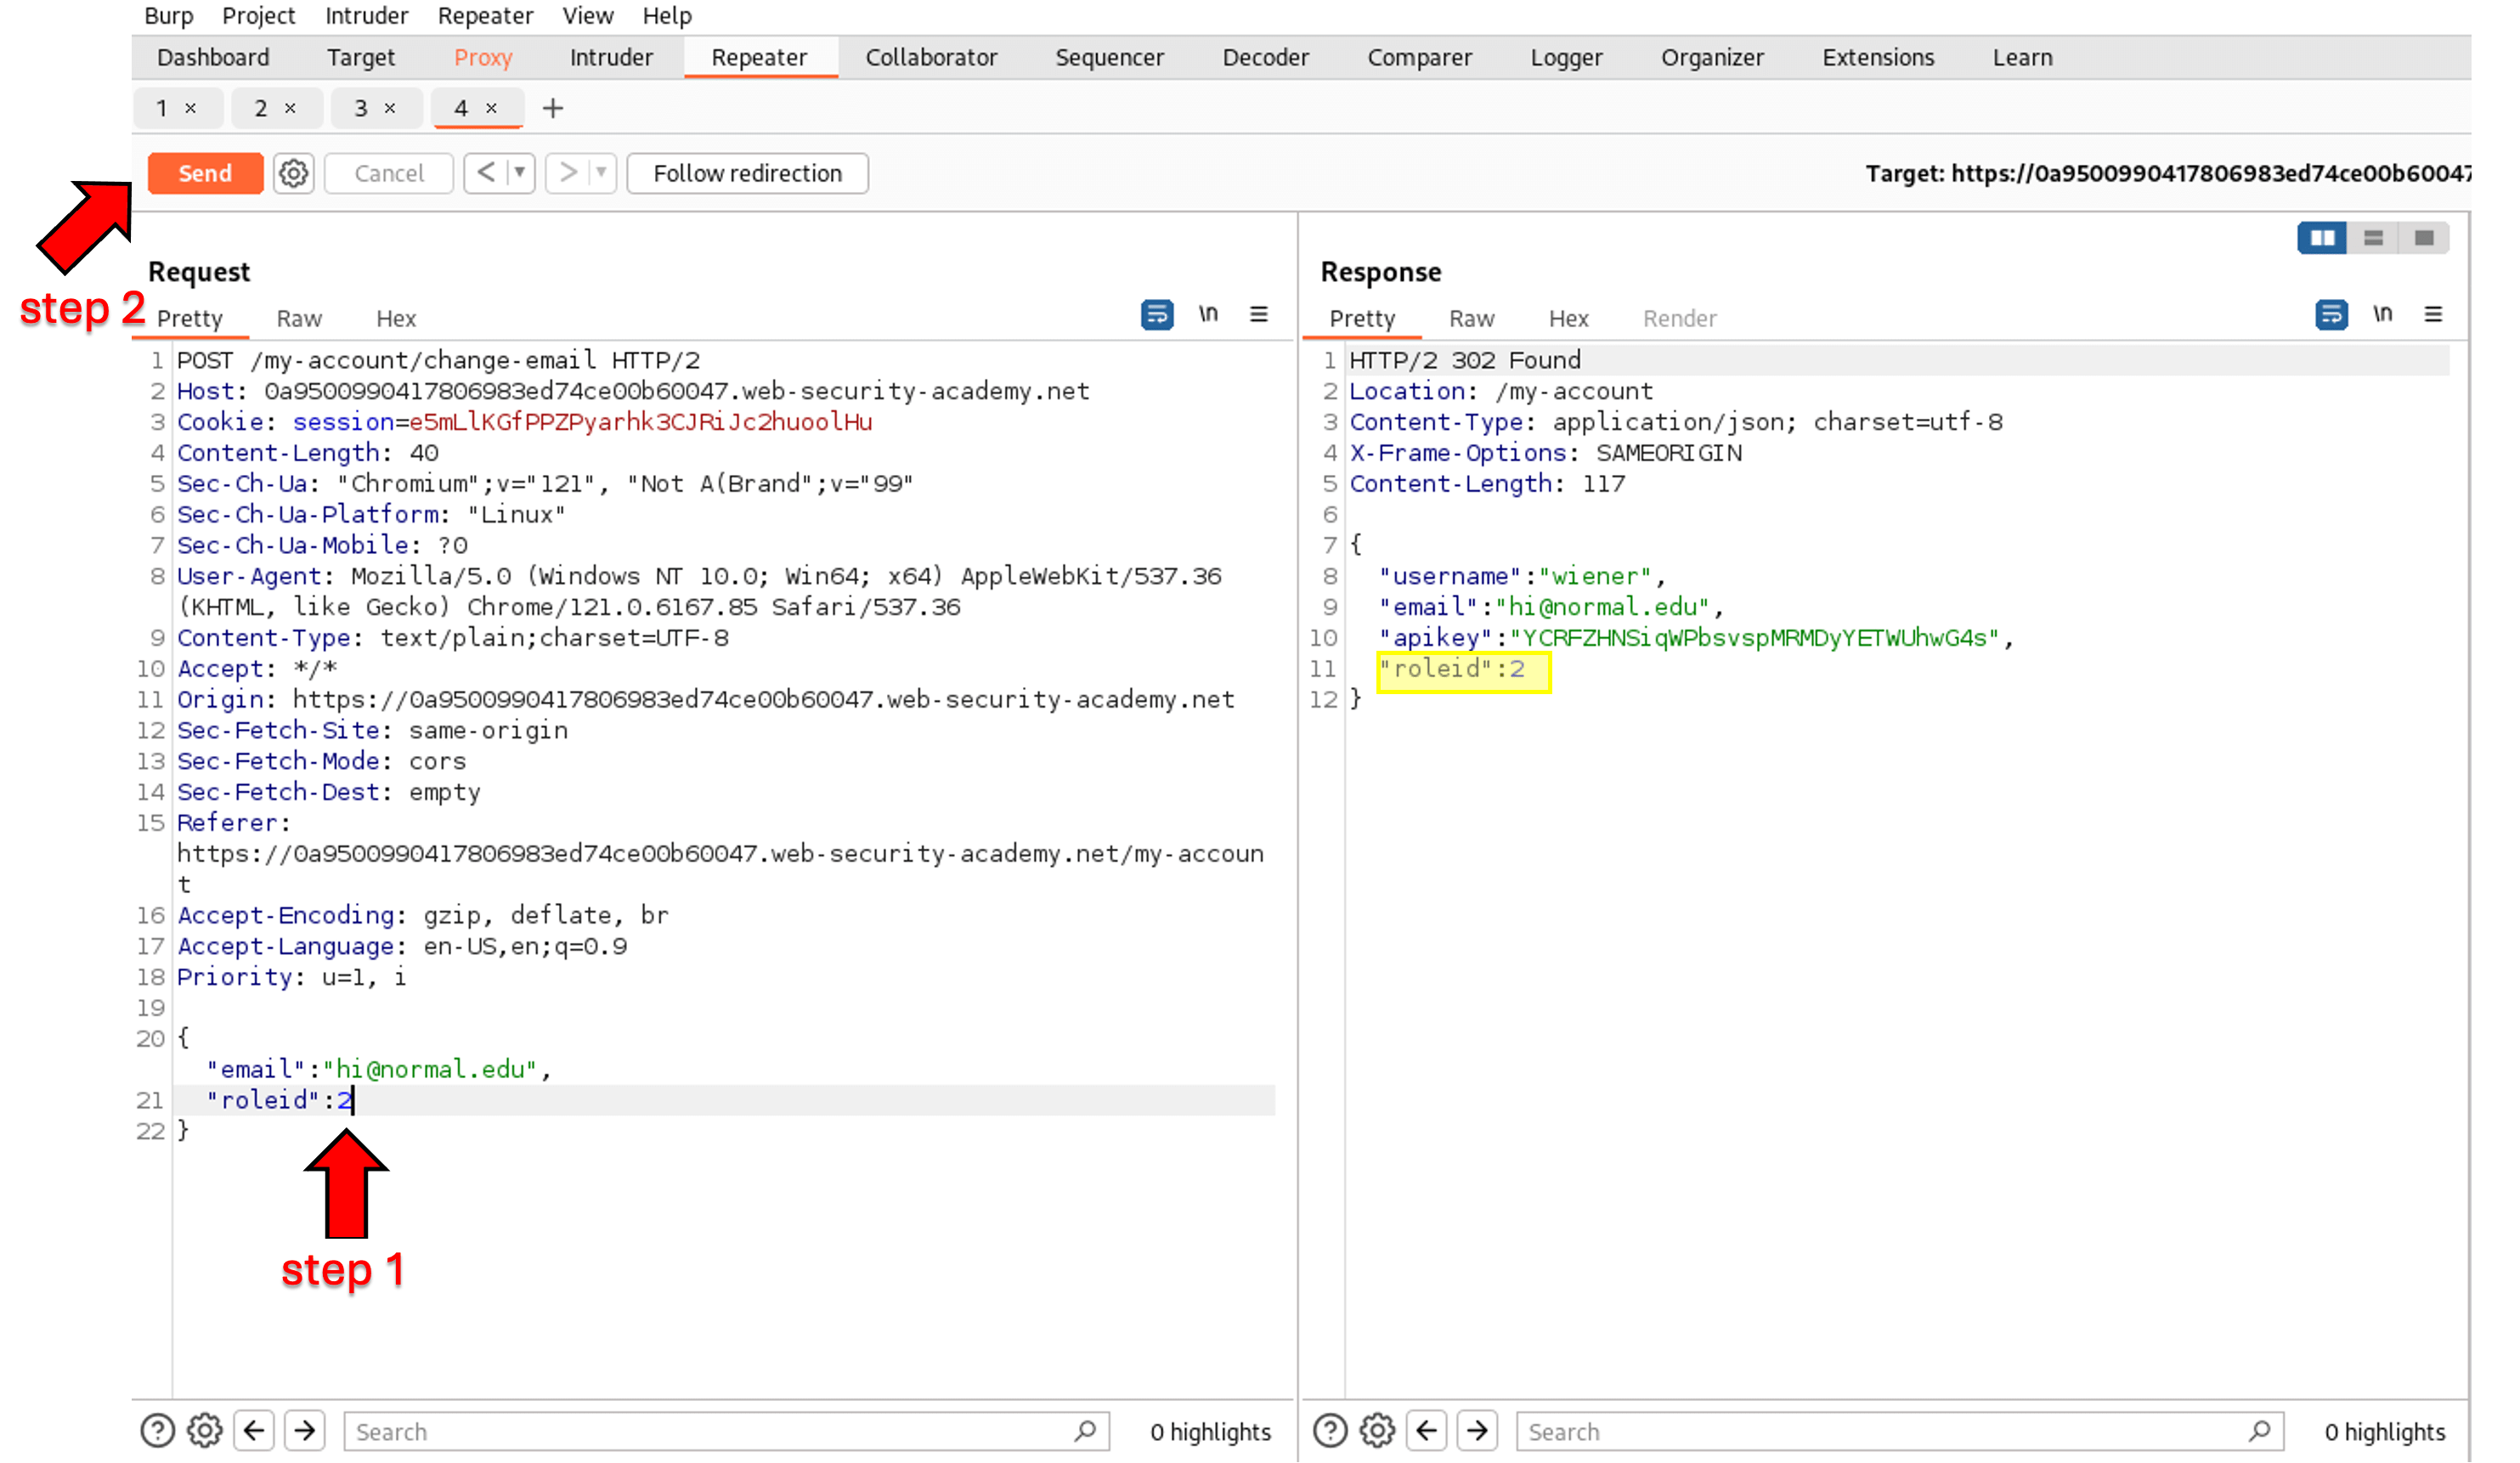This screenshot has width=2520, height=1463.
Task: Toggle word wrap in Request panel
Action: pyautogui.click(x=1157, y=315)
